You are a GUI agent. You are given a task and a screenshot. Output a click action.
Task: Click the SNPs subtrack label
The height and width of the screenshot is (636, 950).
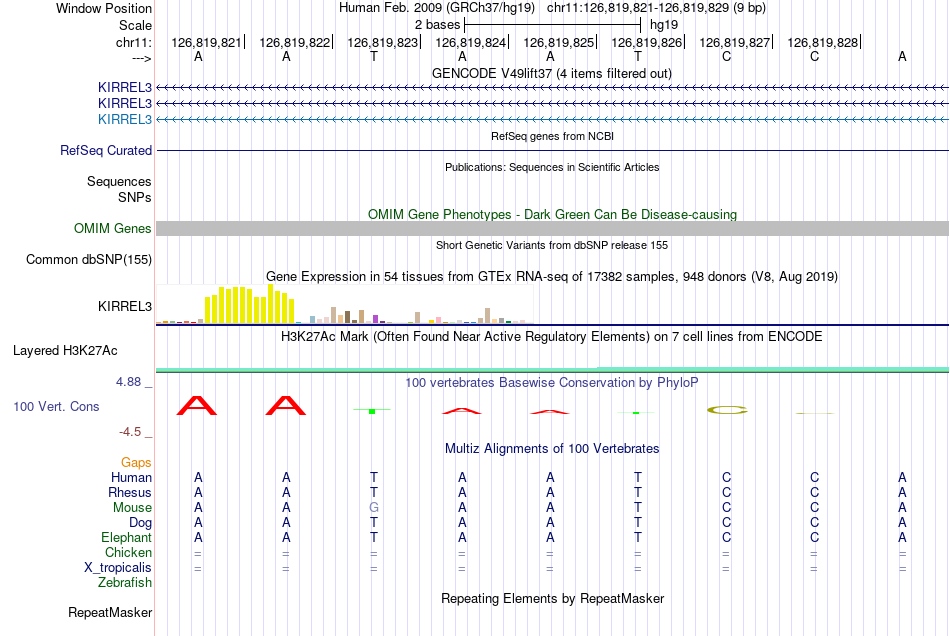[135, 197]
